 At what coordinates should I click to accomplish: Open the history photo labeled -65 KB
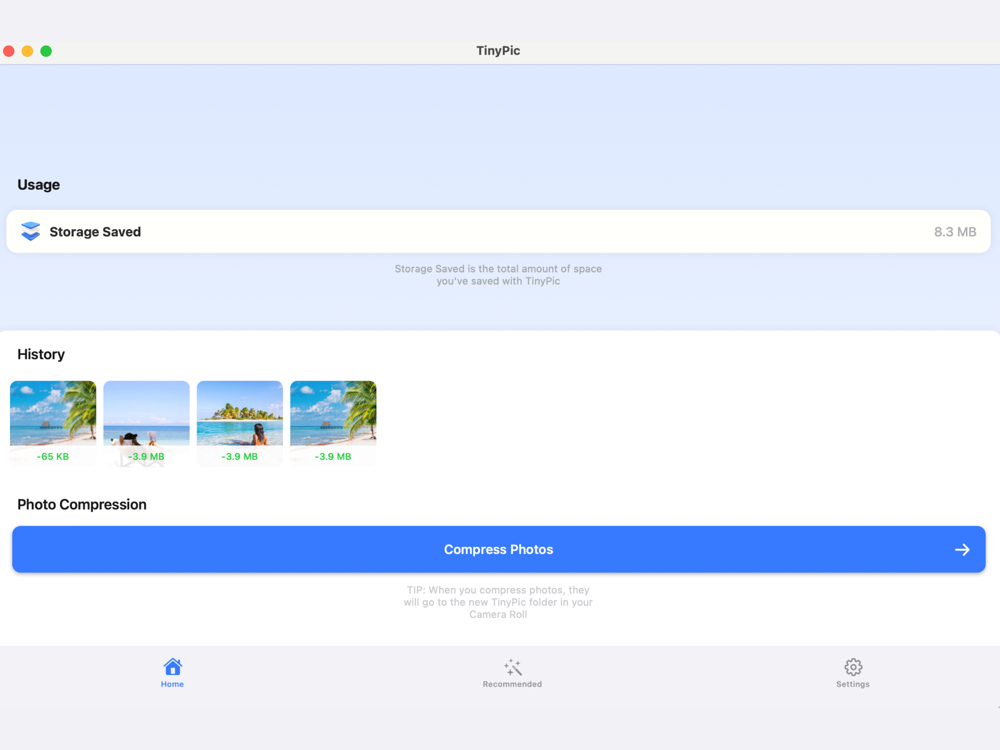53,423
